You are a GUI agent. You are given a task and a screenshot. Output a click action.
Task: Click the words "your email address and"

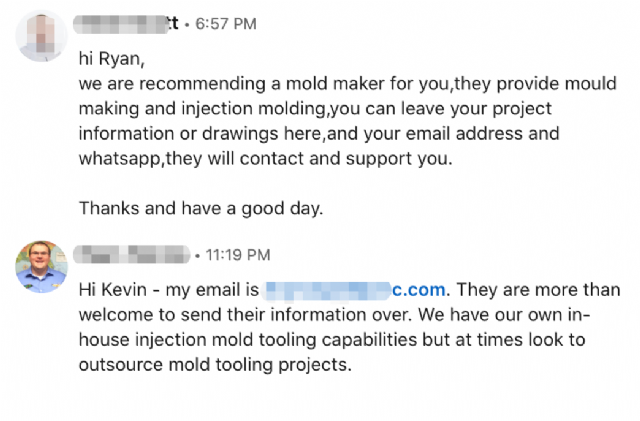point(461,134)
